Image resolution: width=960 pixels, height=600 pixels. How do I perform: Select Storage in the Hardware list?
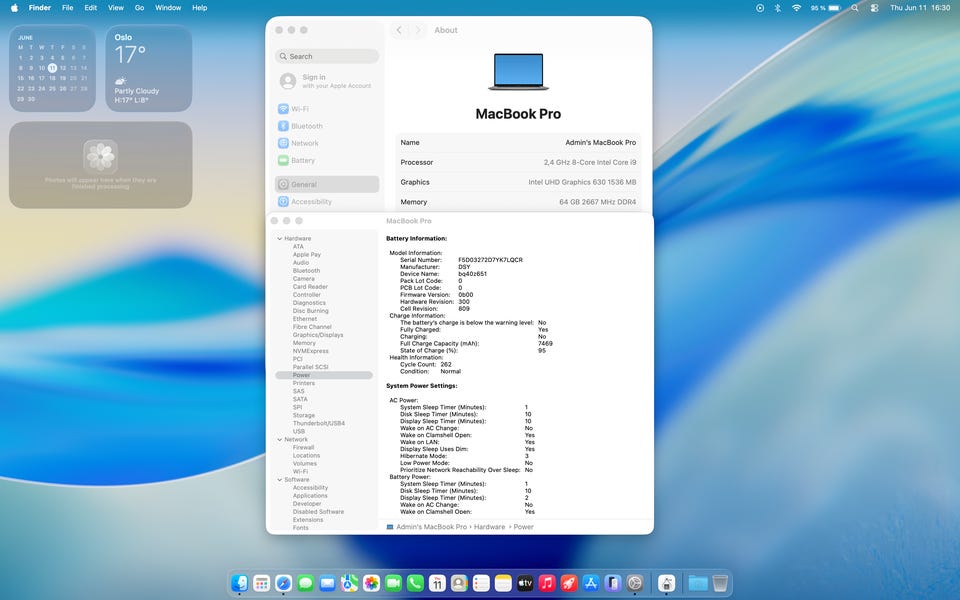tap(304, 415)
